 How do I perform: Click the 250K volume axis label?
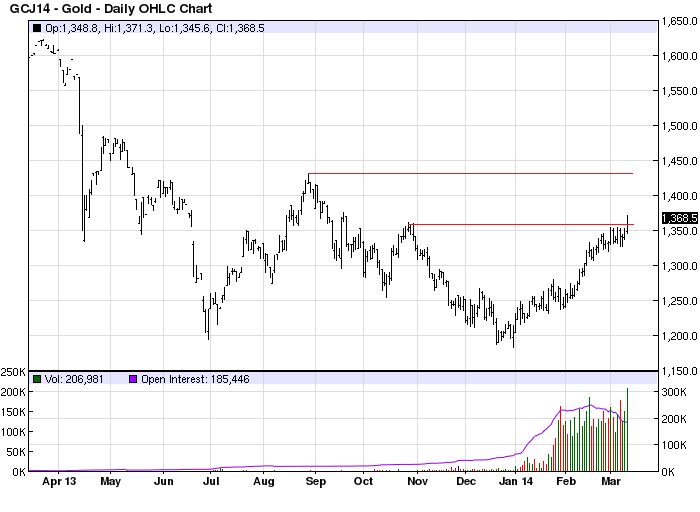13,372
